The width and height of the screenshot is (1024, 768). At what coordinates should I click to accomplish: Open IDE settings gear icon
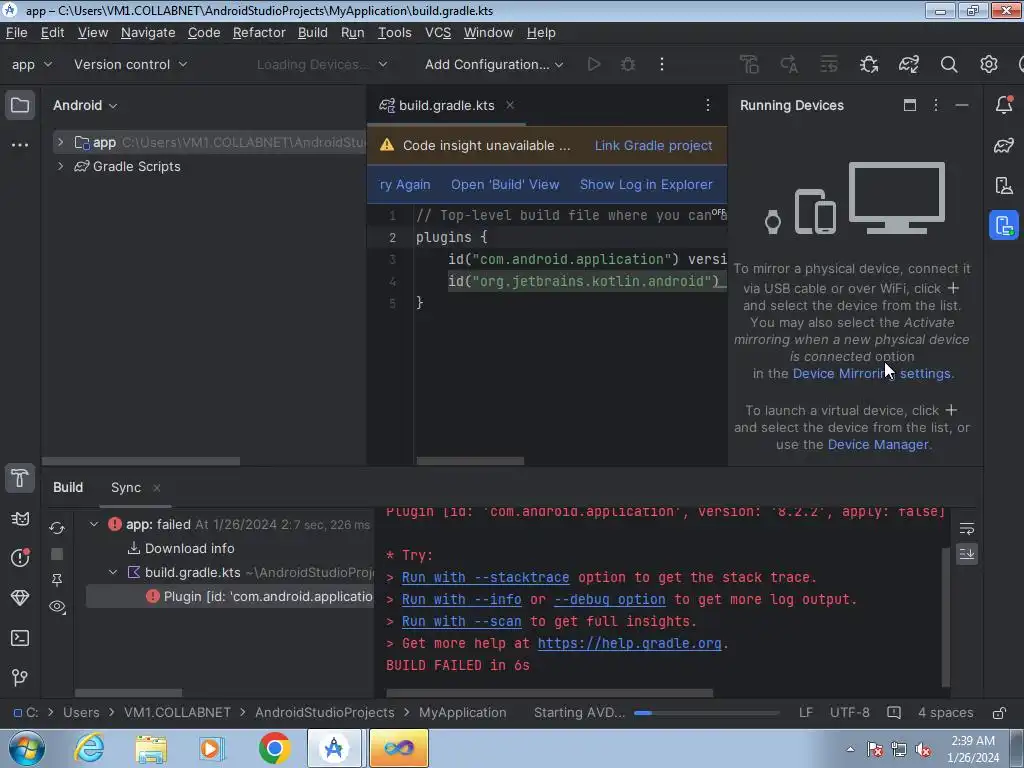click(x=989, y=64)
